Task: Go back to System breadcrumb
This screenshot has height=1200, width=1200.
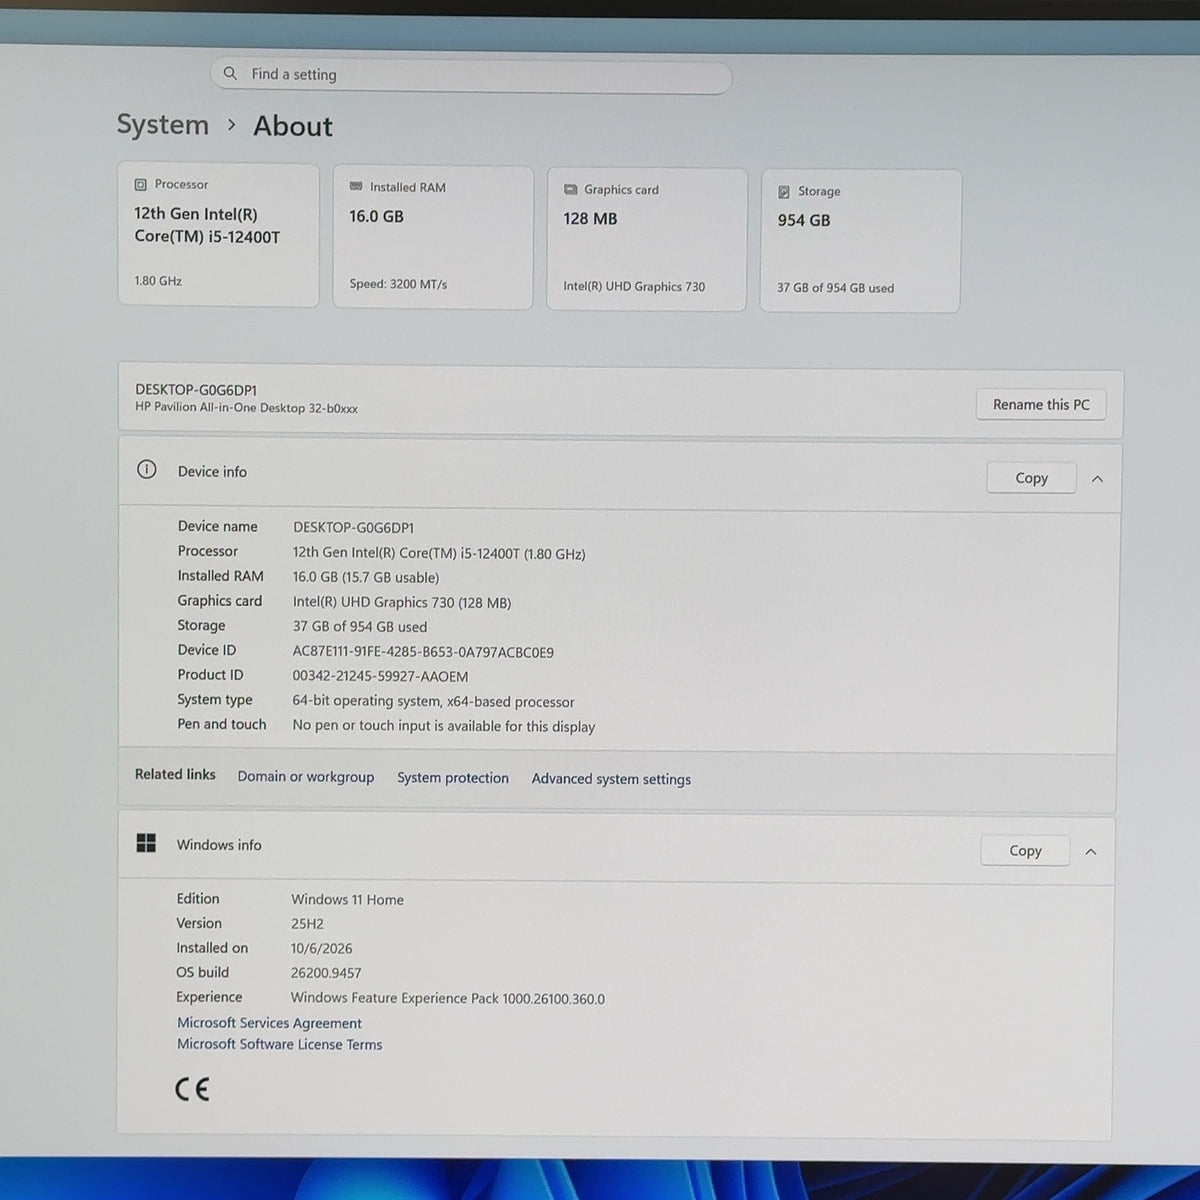Action: pyautogui.click(x=163, y=124)
